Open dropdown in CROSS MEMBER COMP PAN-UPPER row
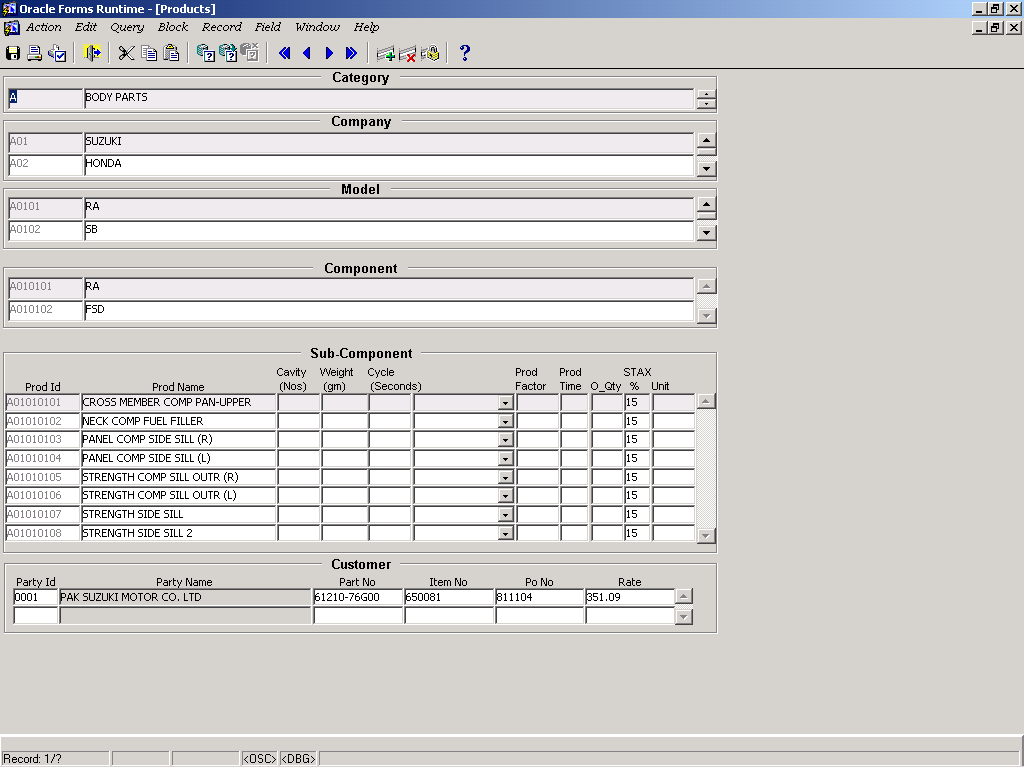The width and height of the screenshot is (1024, 768). pyautogui.click(x=505, y=403)
